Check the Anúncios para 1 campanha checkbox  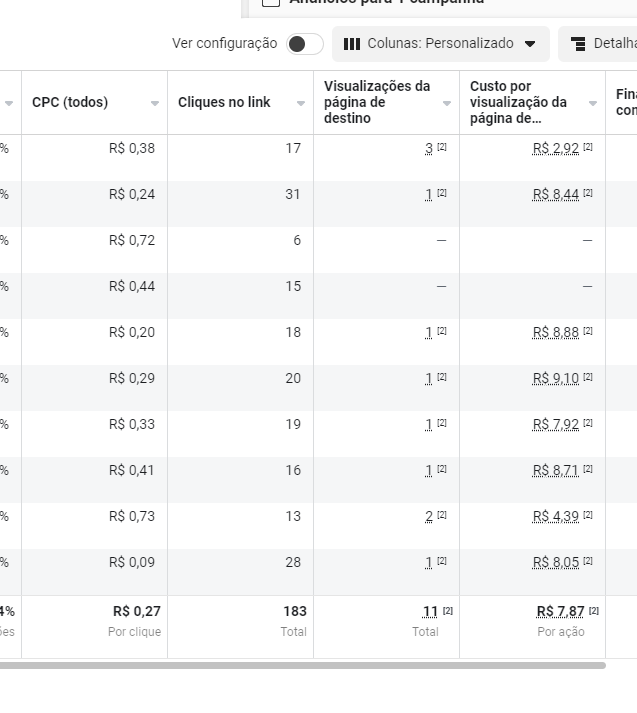point(271,2)
